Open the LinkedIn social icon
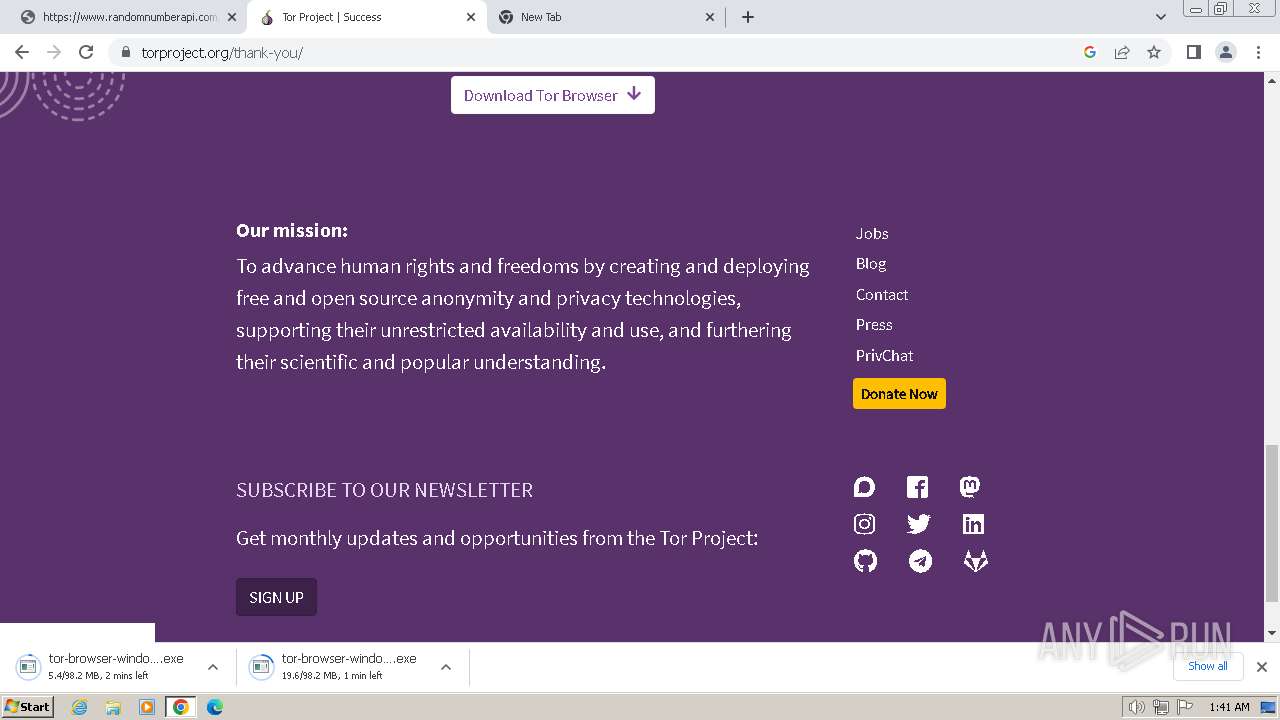This screenshot has height=720, width=1280. point(973,524)
